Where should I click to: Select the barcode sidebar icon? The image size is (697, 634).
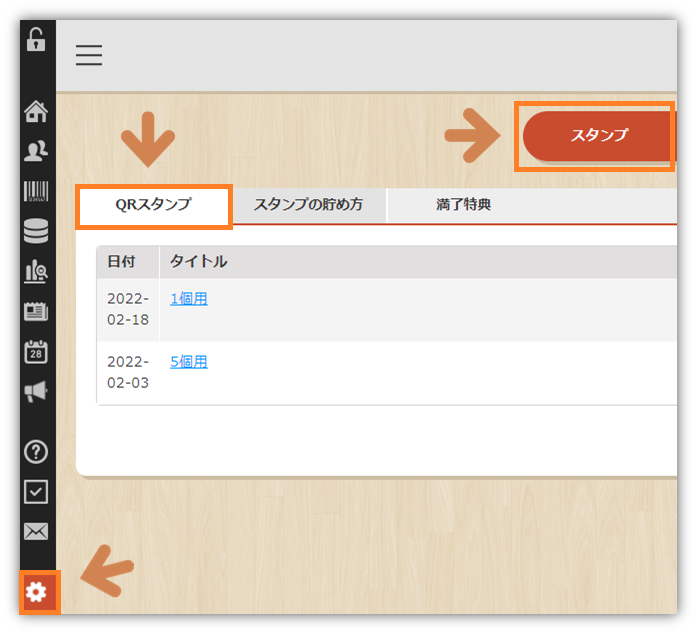coord(36,191)
